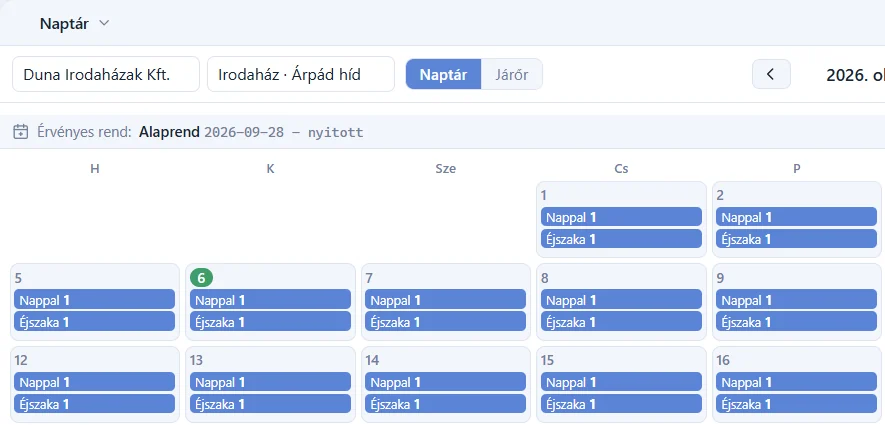
Task: Open the Éjszaka 1 shift on day 15
Action: tap(621, 404)
